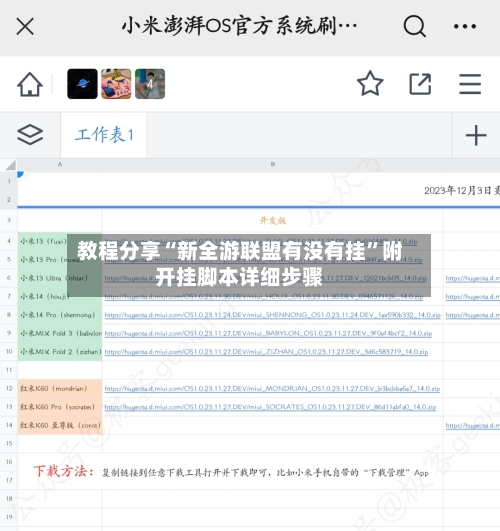500x531 pixels.
Task: Open the sheet layers list icon
Action: pyautogui.click(x=30, y=135)
